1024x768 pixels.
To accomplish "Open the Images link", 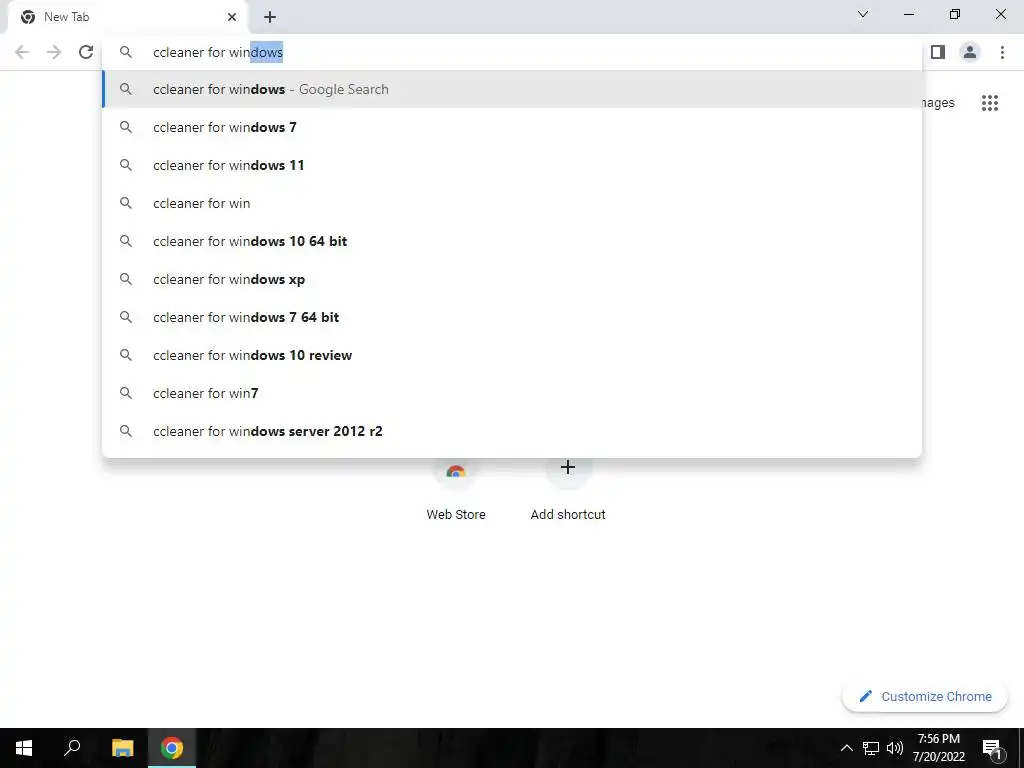I will coord(938,103).
